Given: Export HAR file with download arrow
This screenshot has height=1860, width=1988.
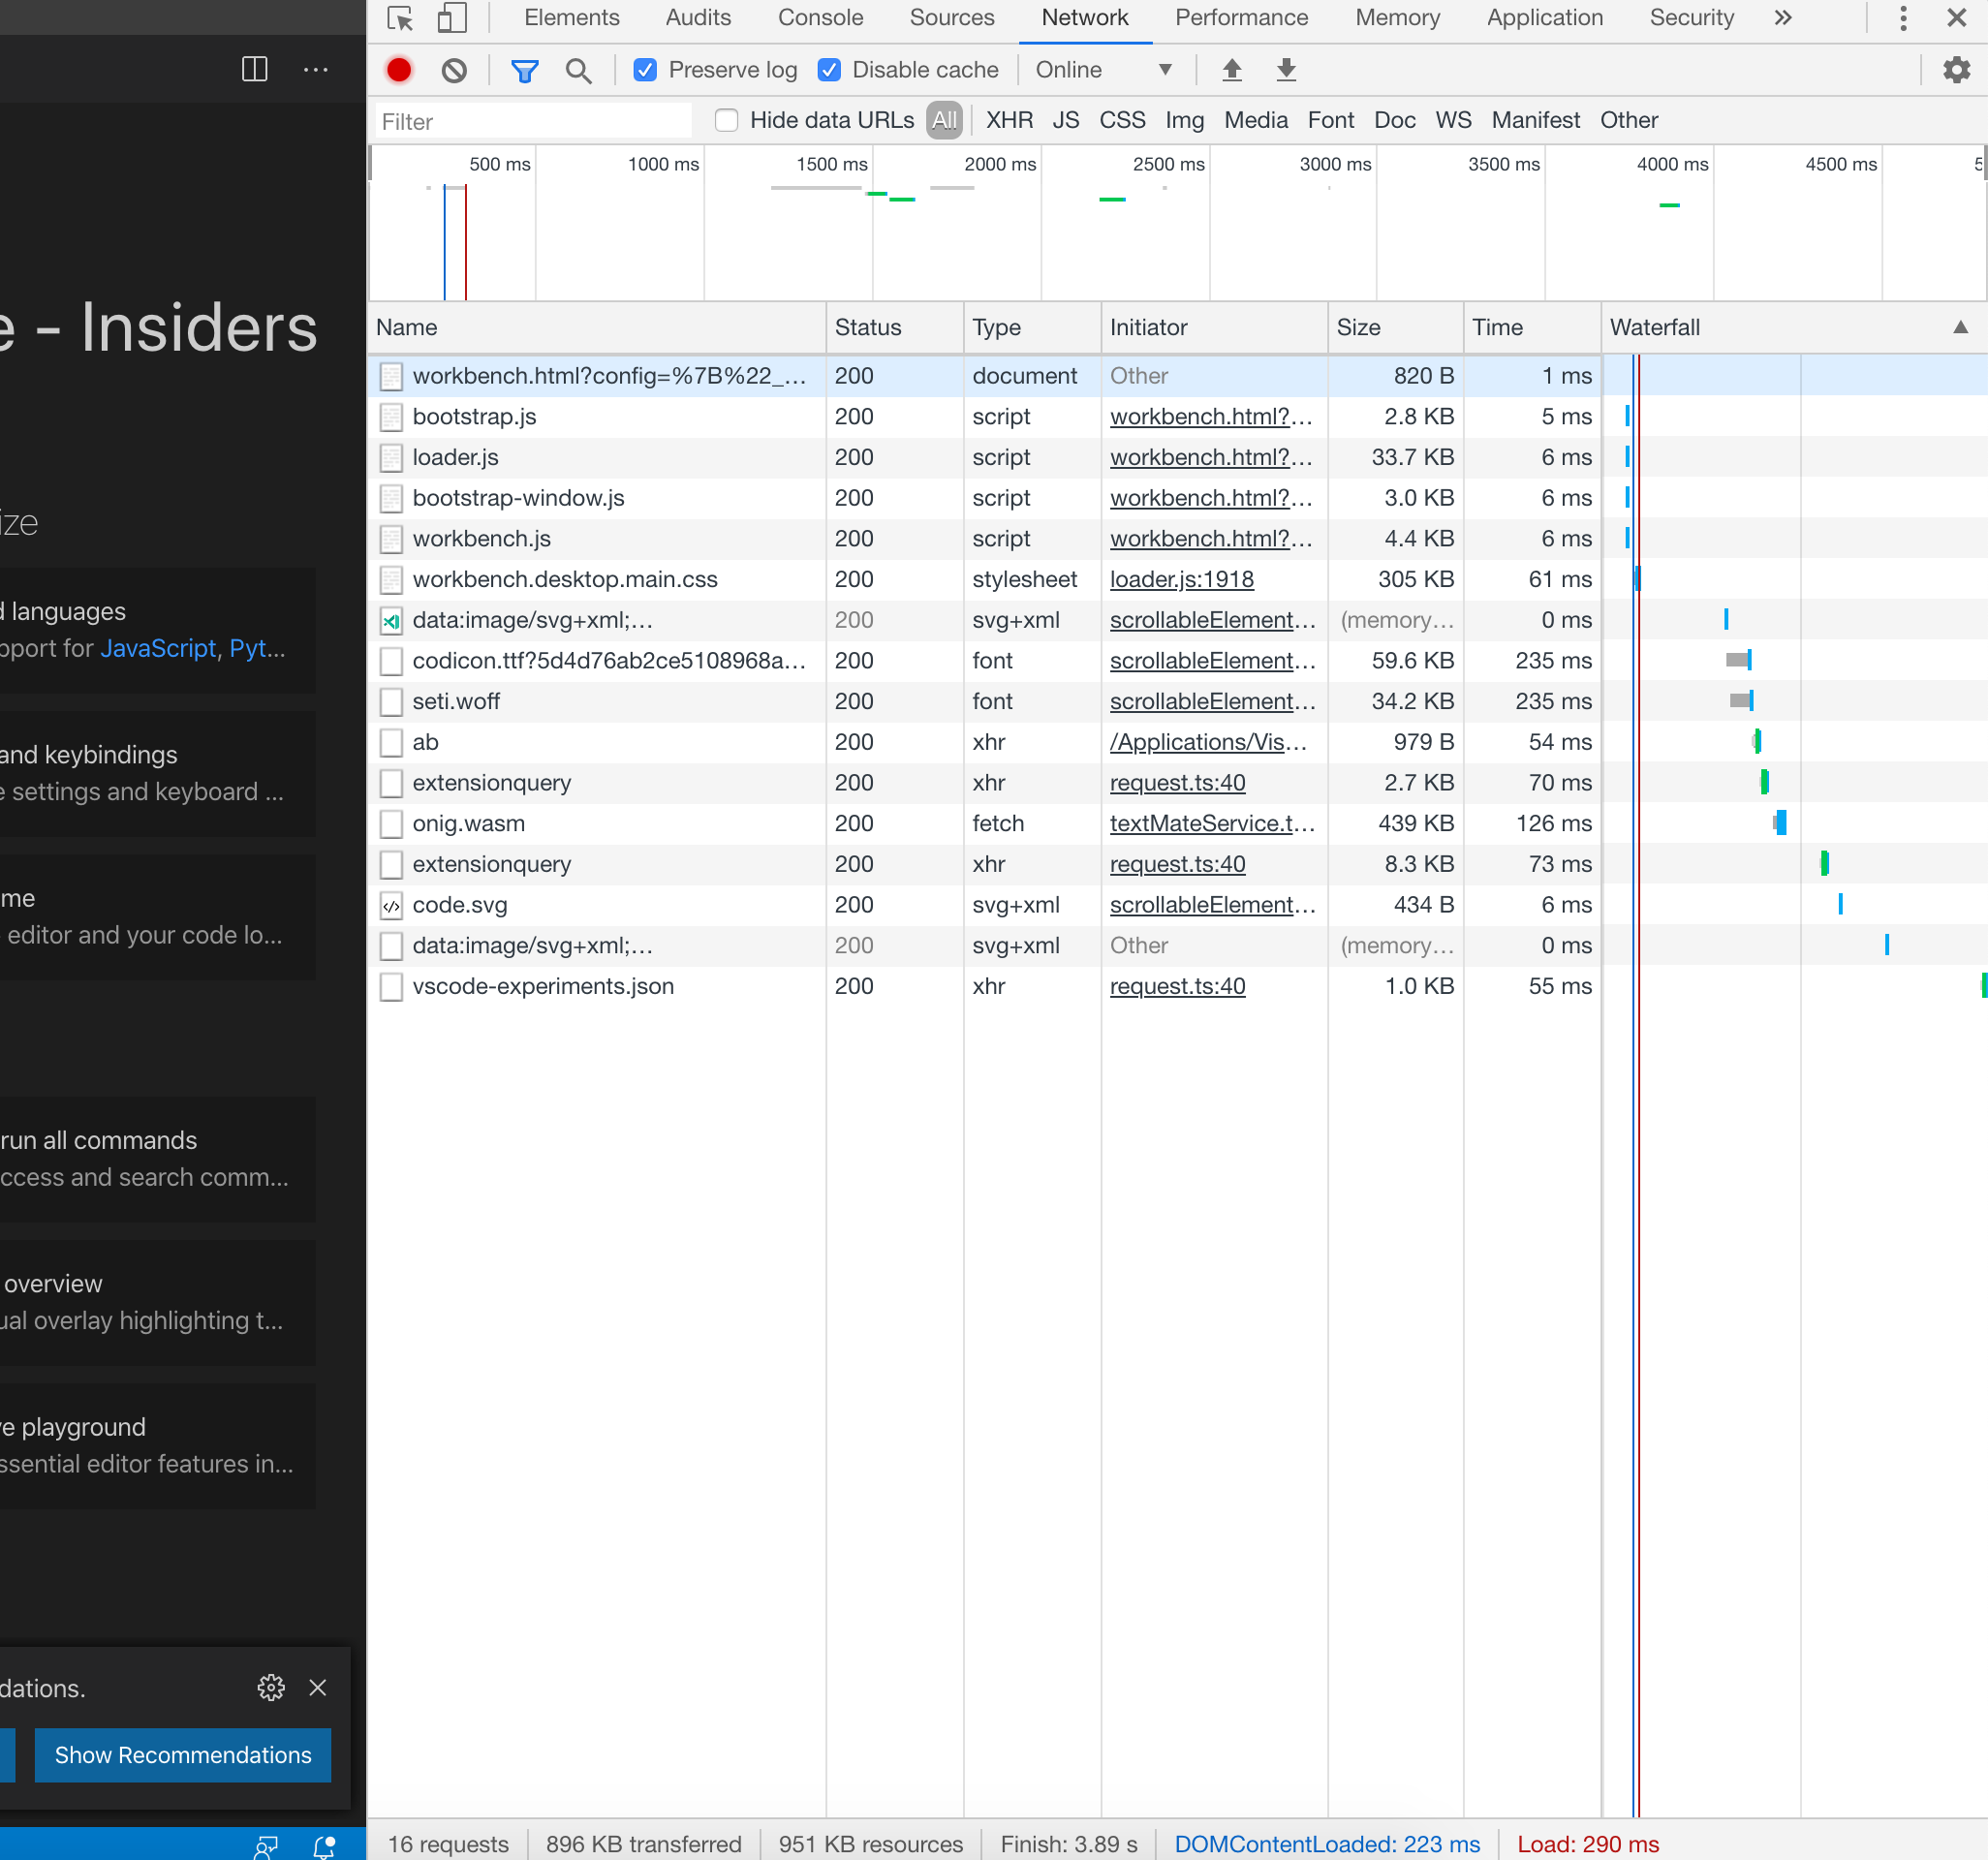Looking at the screenshot, I should pyautogui.click(x=1286, y=70).
